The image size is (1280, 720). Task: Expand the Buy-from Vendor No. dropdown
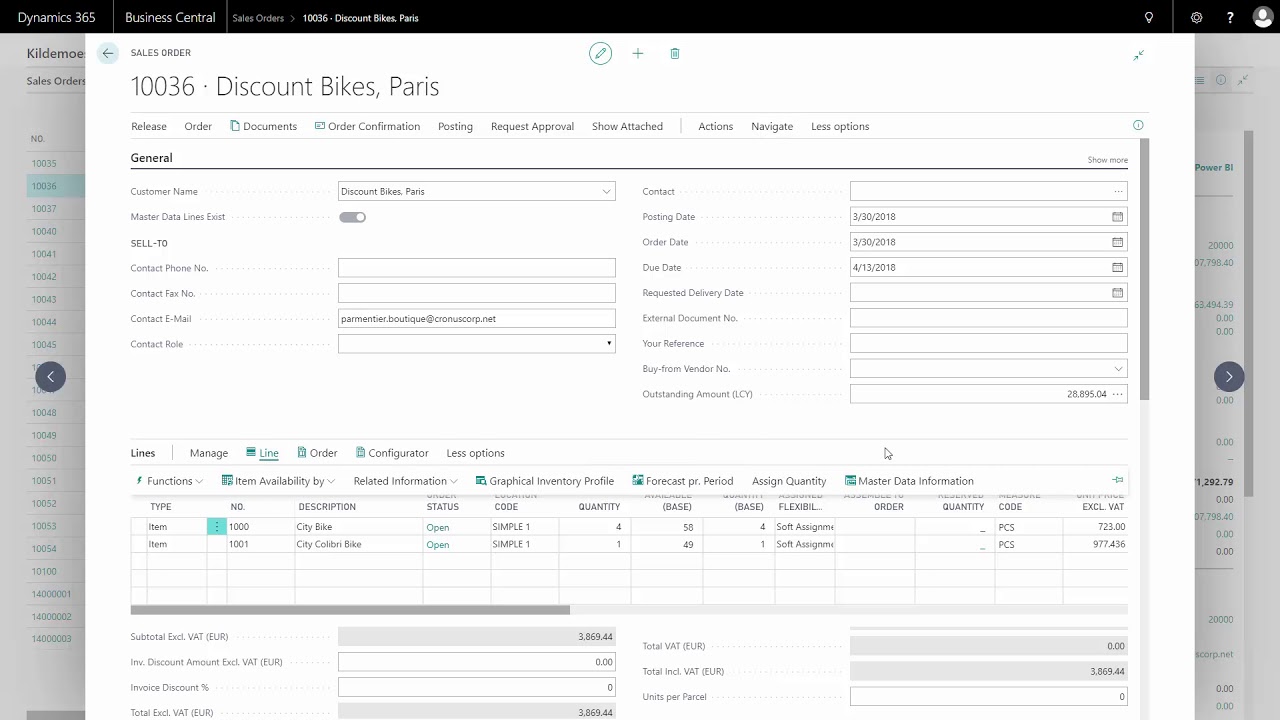1118,369
